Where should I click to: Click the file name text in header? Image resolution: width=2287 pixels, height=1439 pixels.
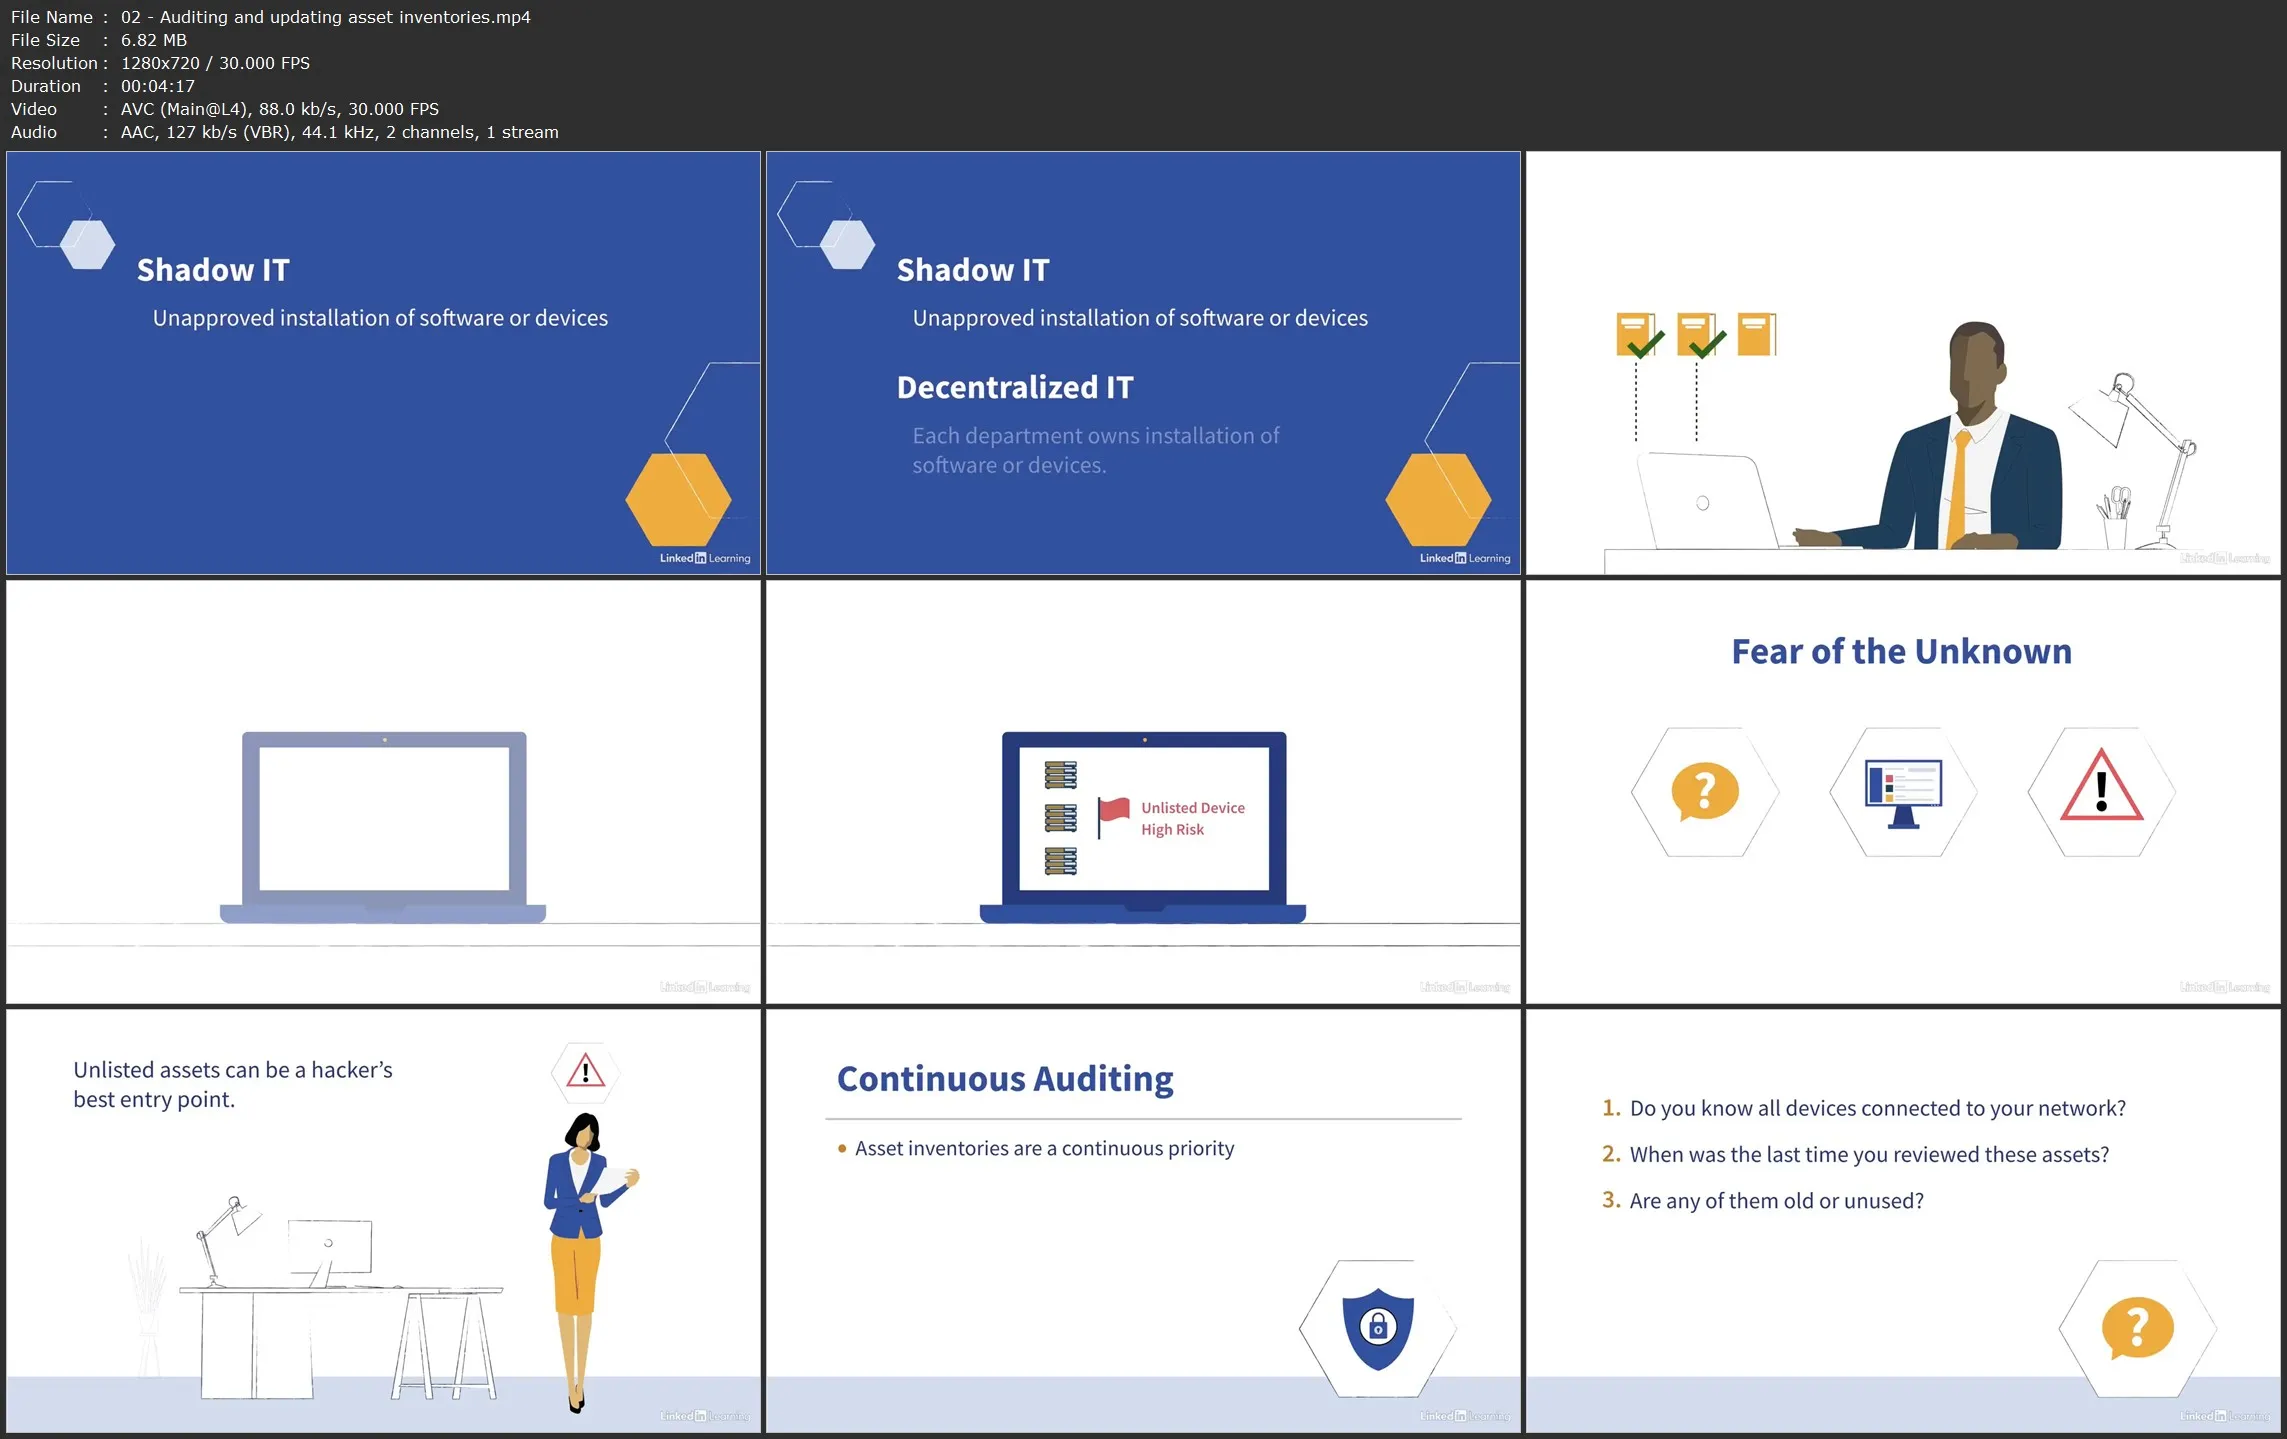click(x=325, y=17)
